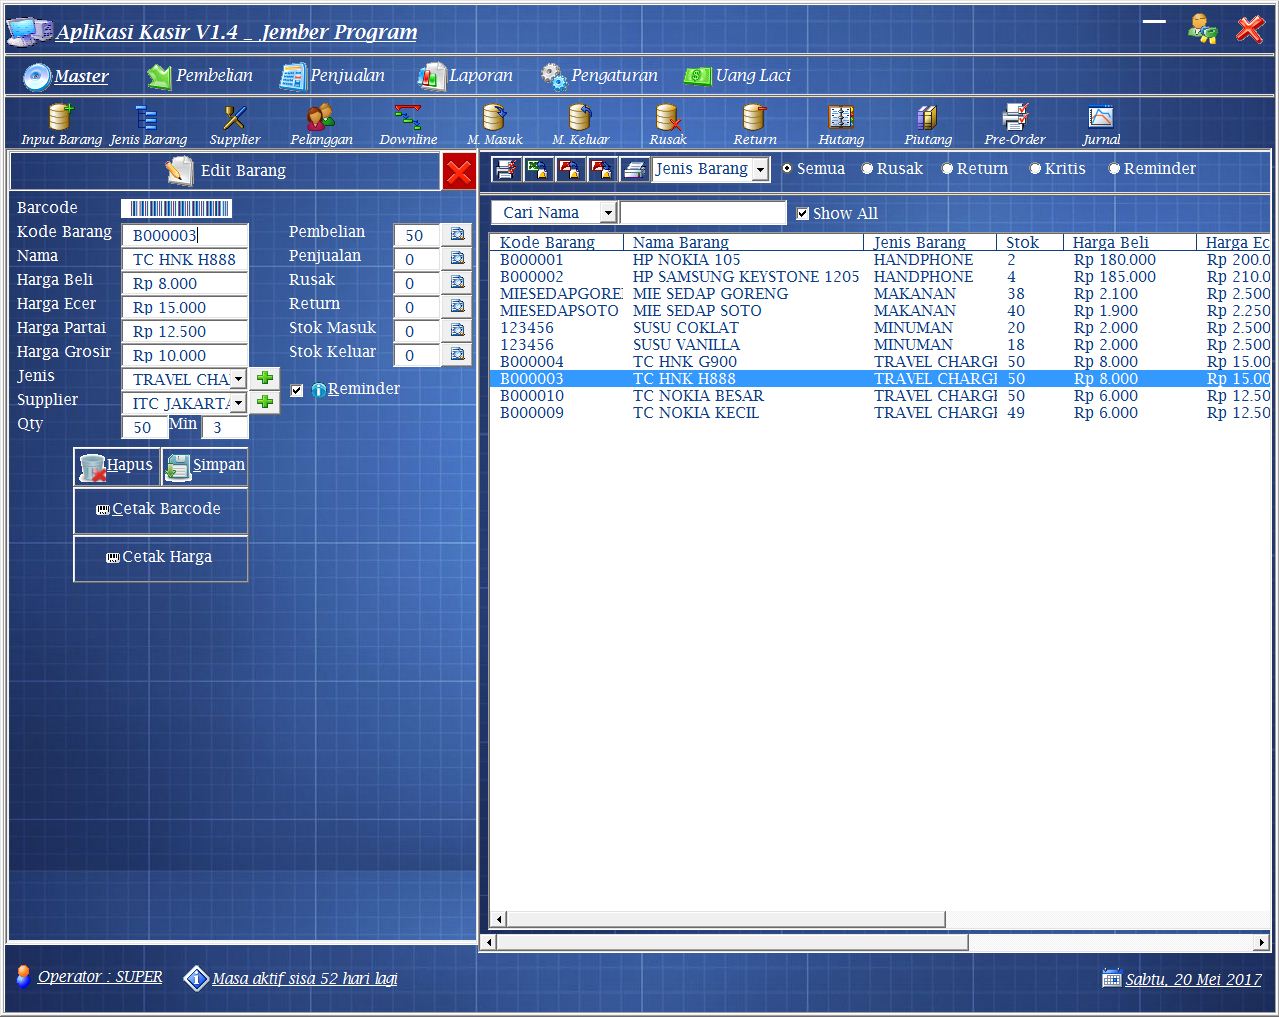Viewport: 1279px width, 1017px height.
Task: Open the Master menu
Action: click(x=66, y=76)
